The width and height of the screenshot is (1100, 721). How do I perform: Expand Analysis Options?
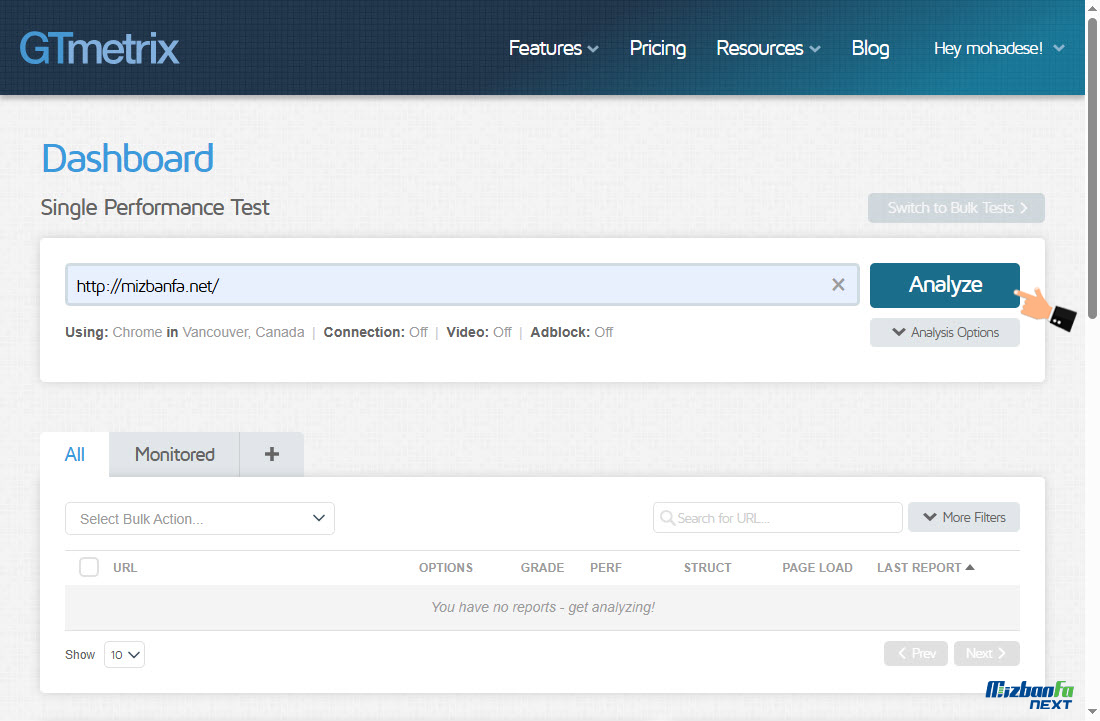click(x=944, y=332)
